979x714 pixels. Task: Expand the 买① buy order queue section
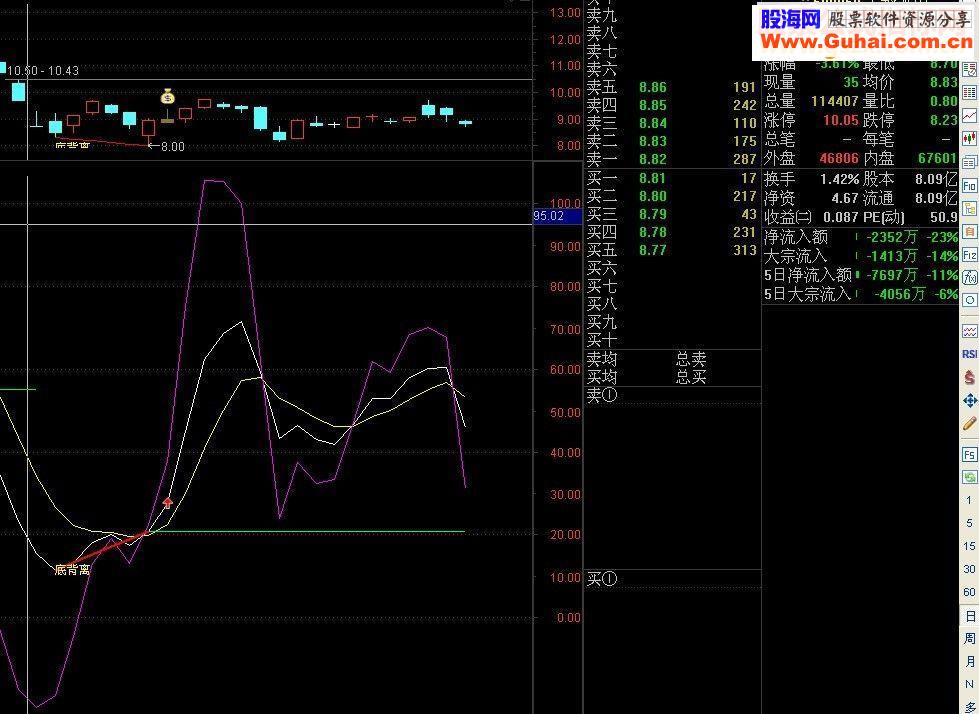[x=602, y=579]
